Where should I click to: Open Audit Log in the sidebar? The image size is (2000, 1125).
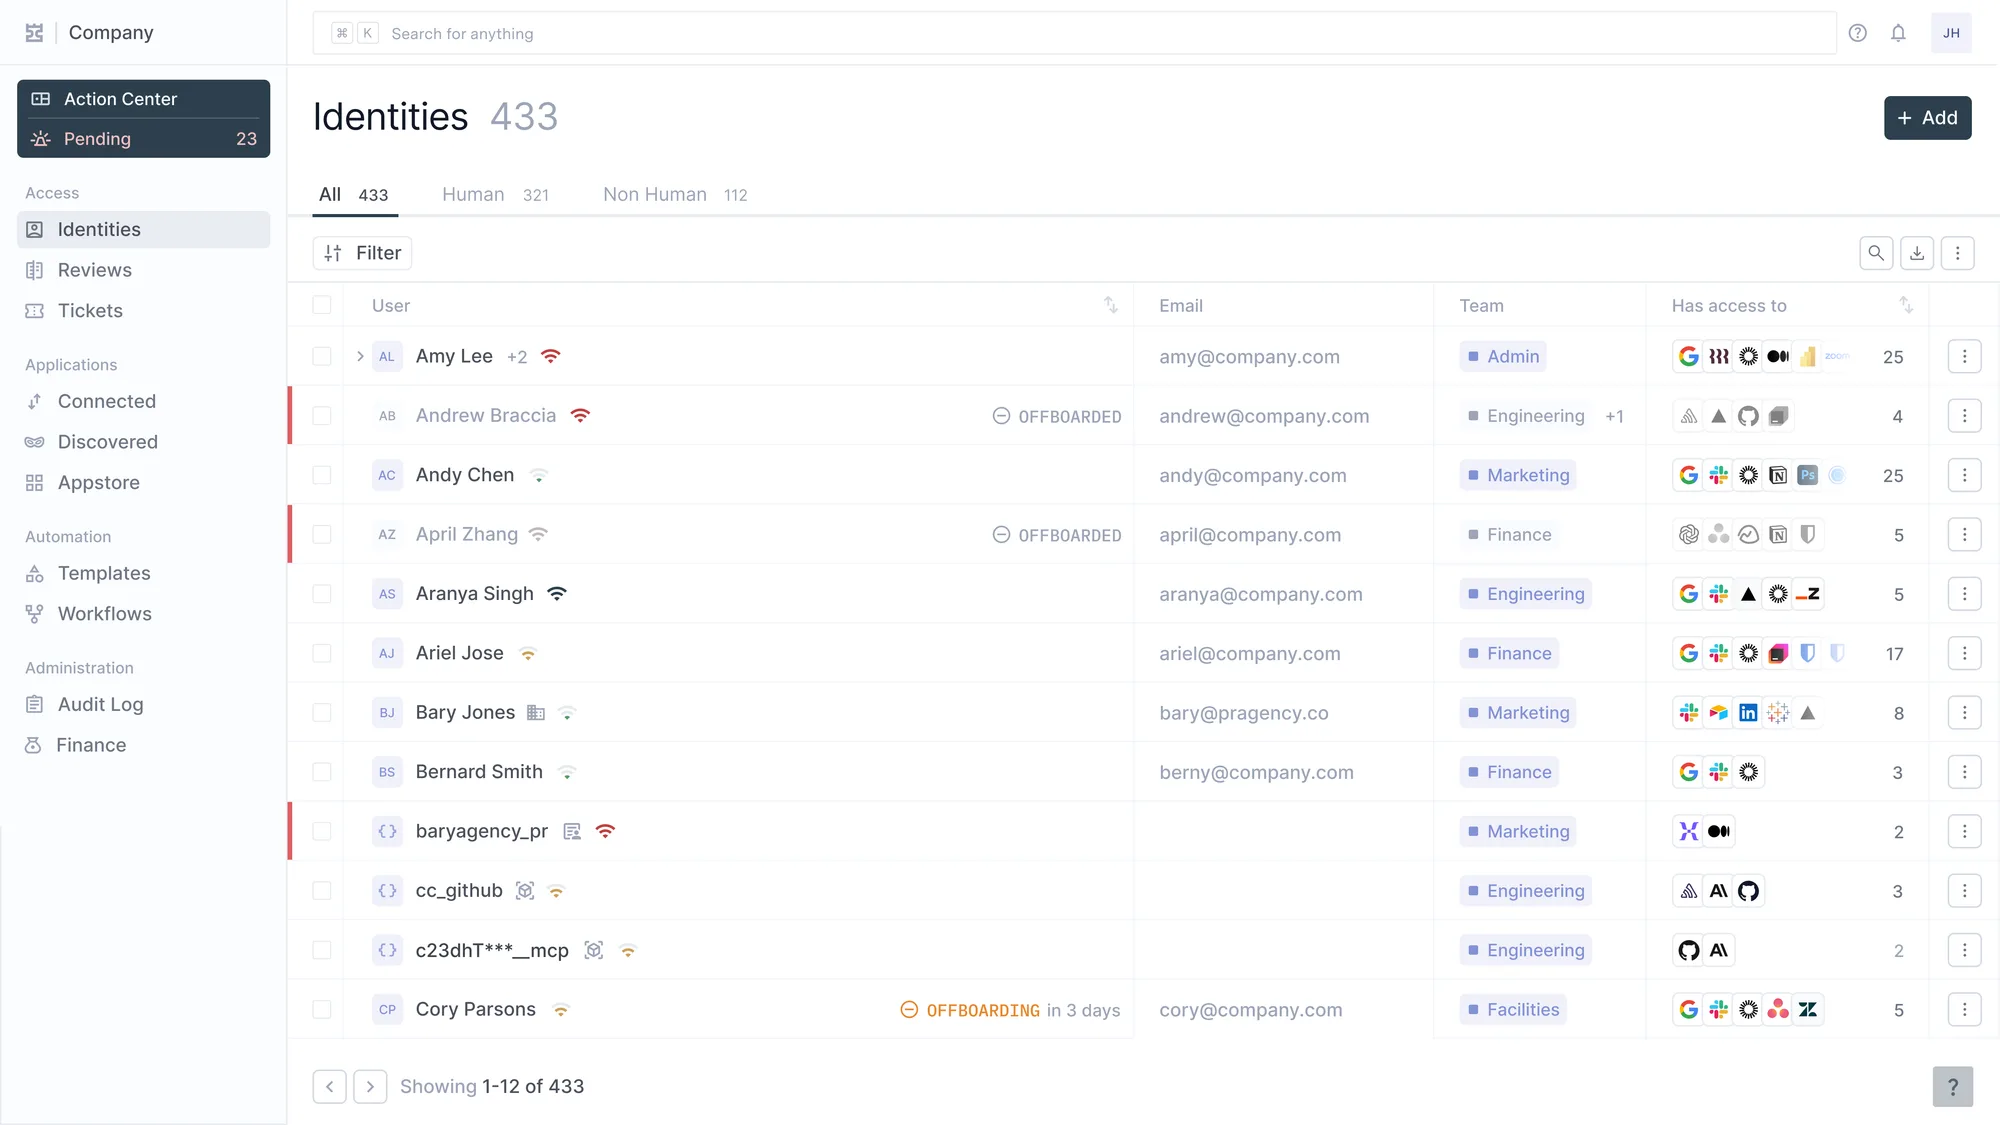click(143, 705)
